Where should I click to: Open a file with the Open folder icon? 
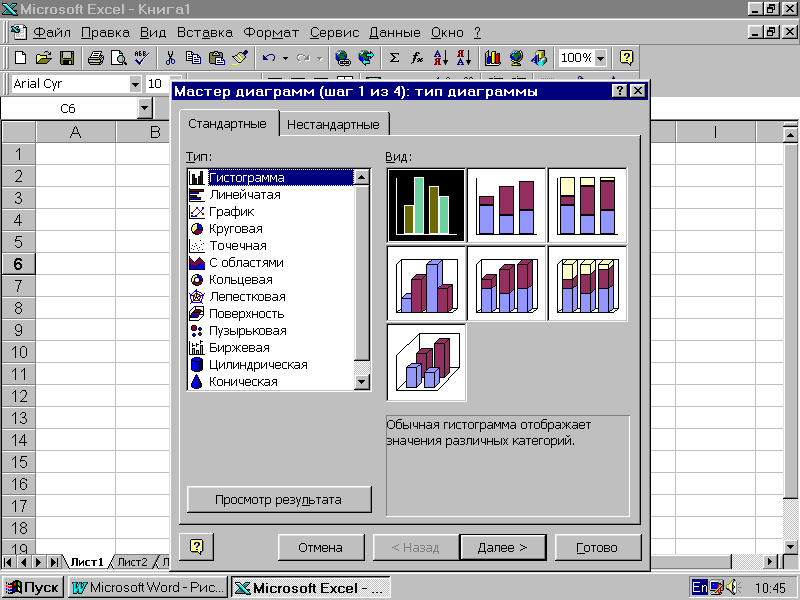pyautogui.click(x=43, y=58)
